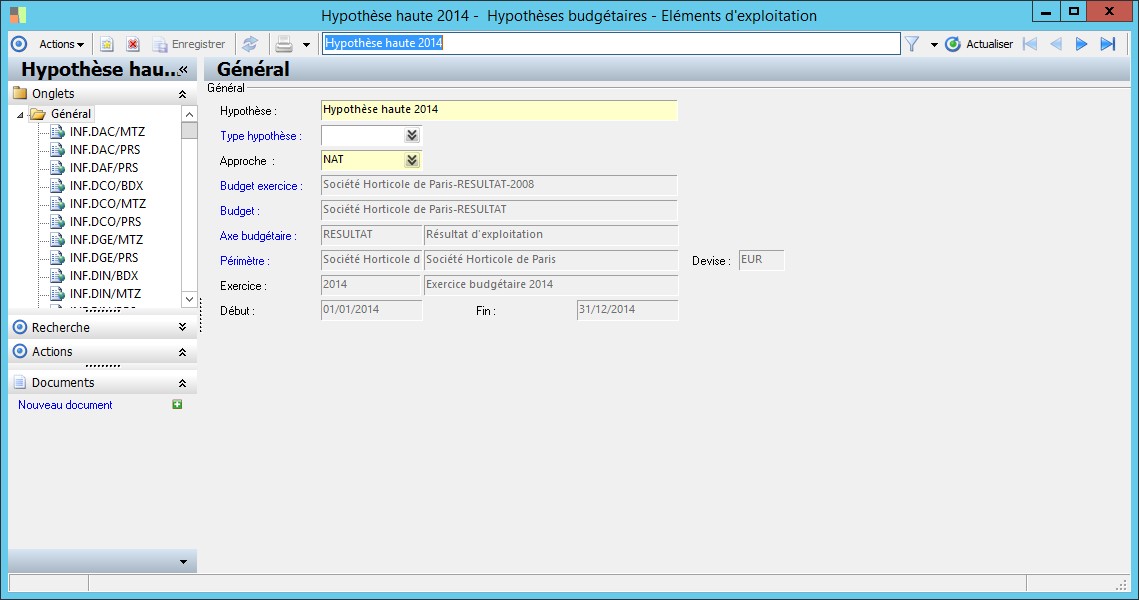Click the INF.DAC/MTZ document icon
The image size is (1139, 600).
point(57,131)
